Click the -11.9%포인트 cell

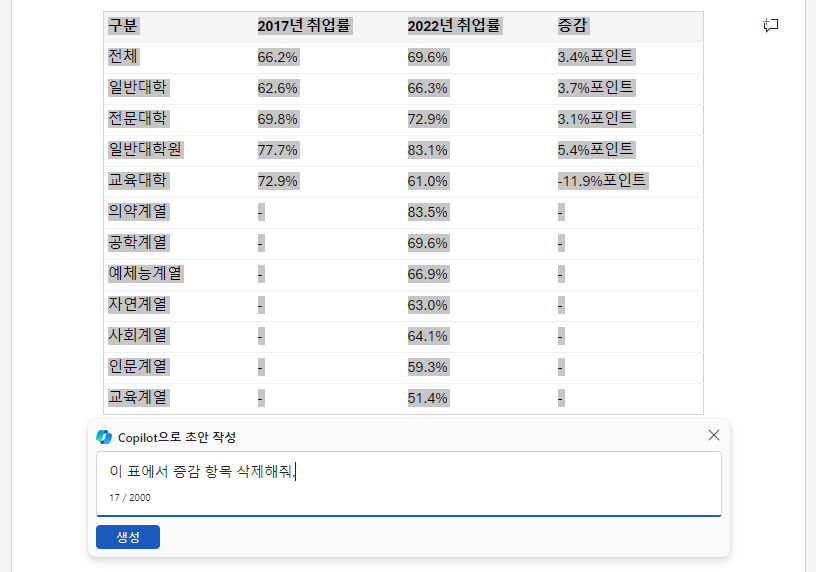pyautogui.click(x=603, y=181)
